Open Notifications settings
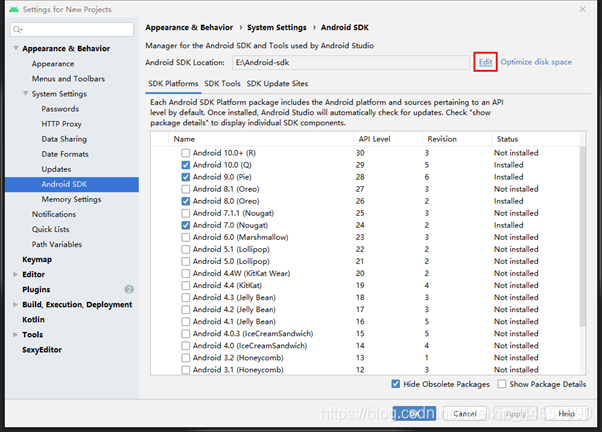602x432 pixels. [x=54, y=214]
